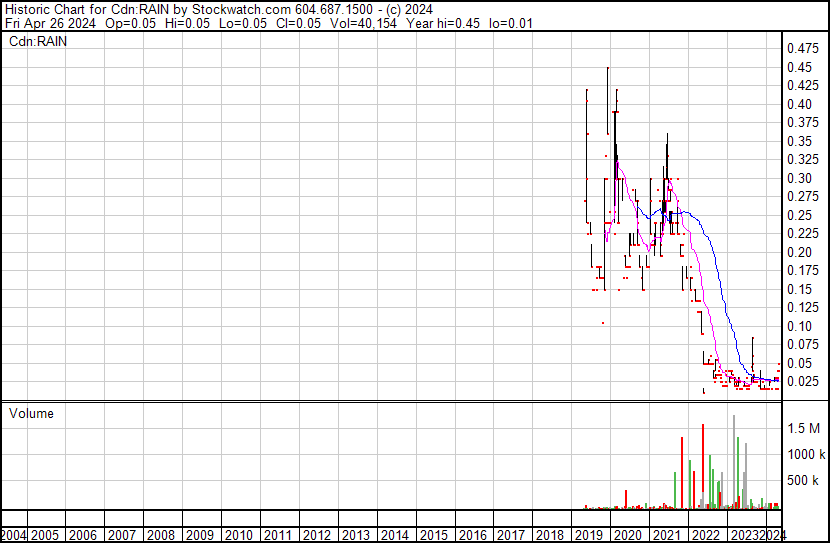Click the 'Vol=40,154' volume value
830x543 pixels.
tap(363, 23)
